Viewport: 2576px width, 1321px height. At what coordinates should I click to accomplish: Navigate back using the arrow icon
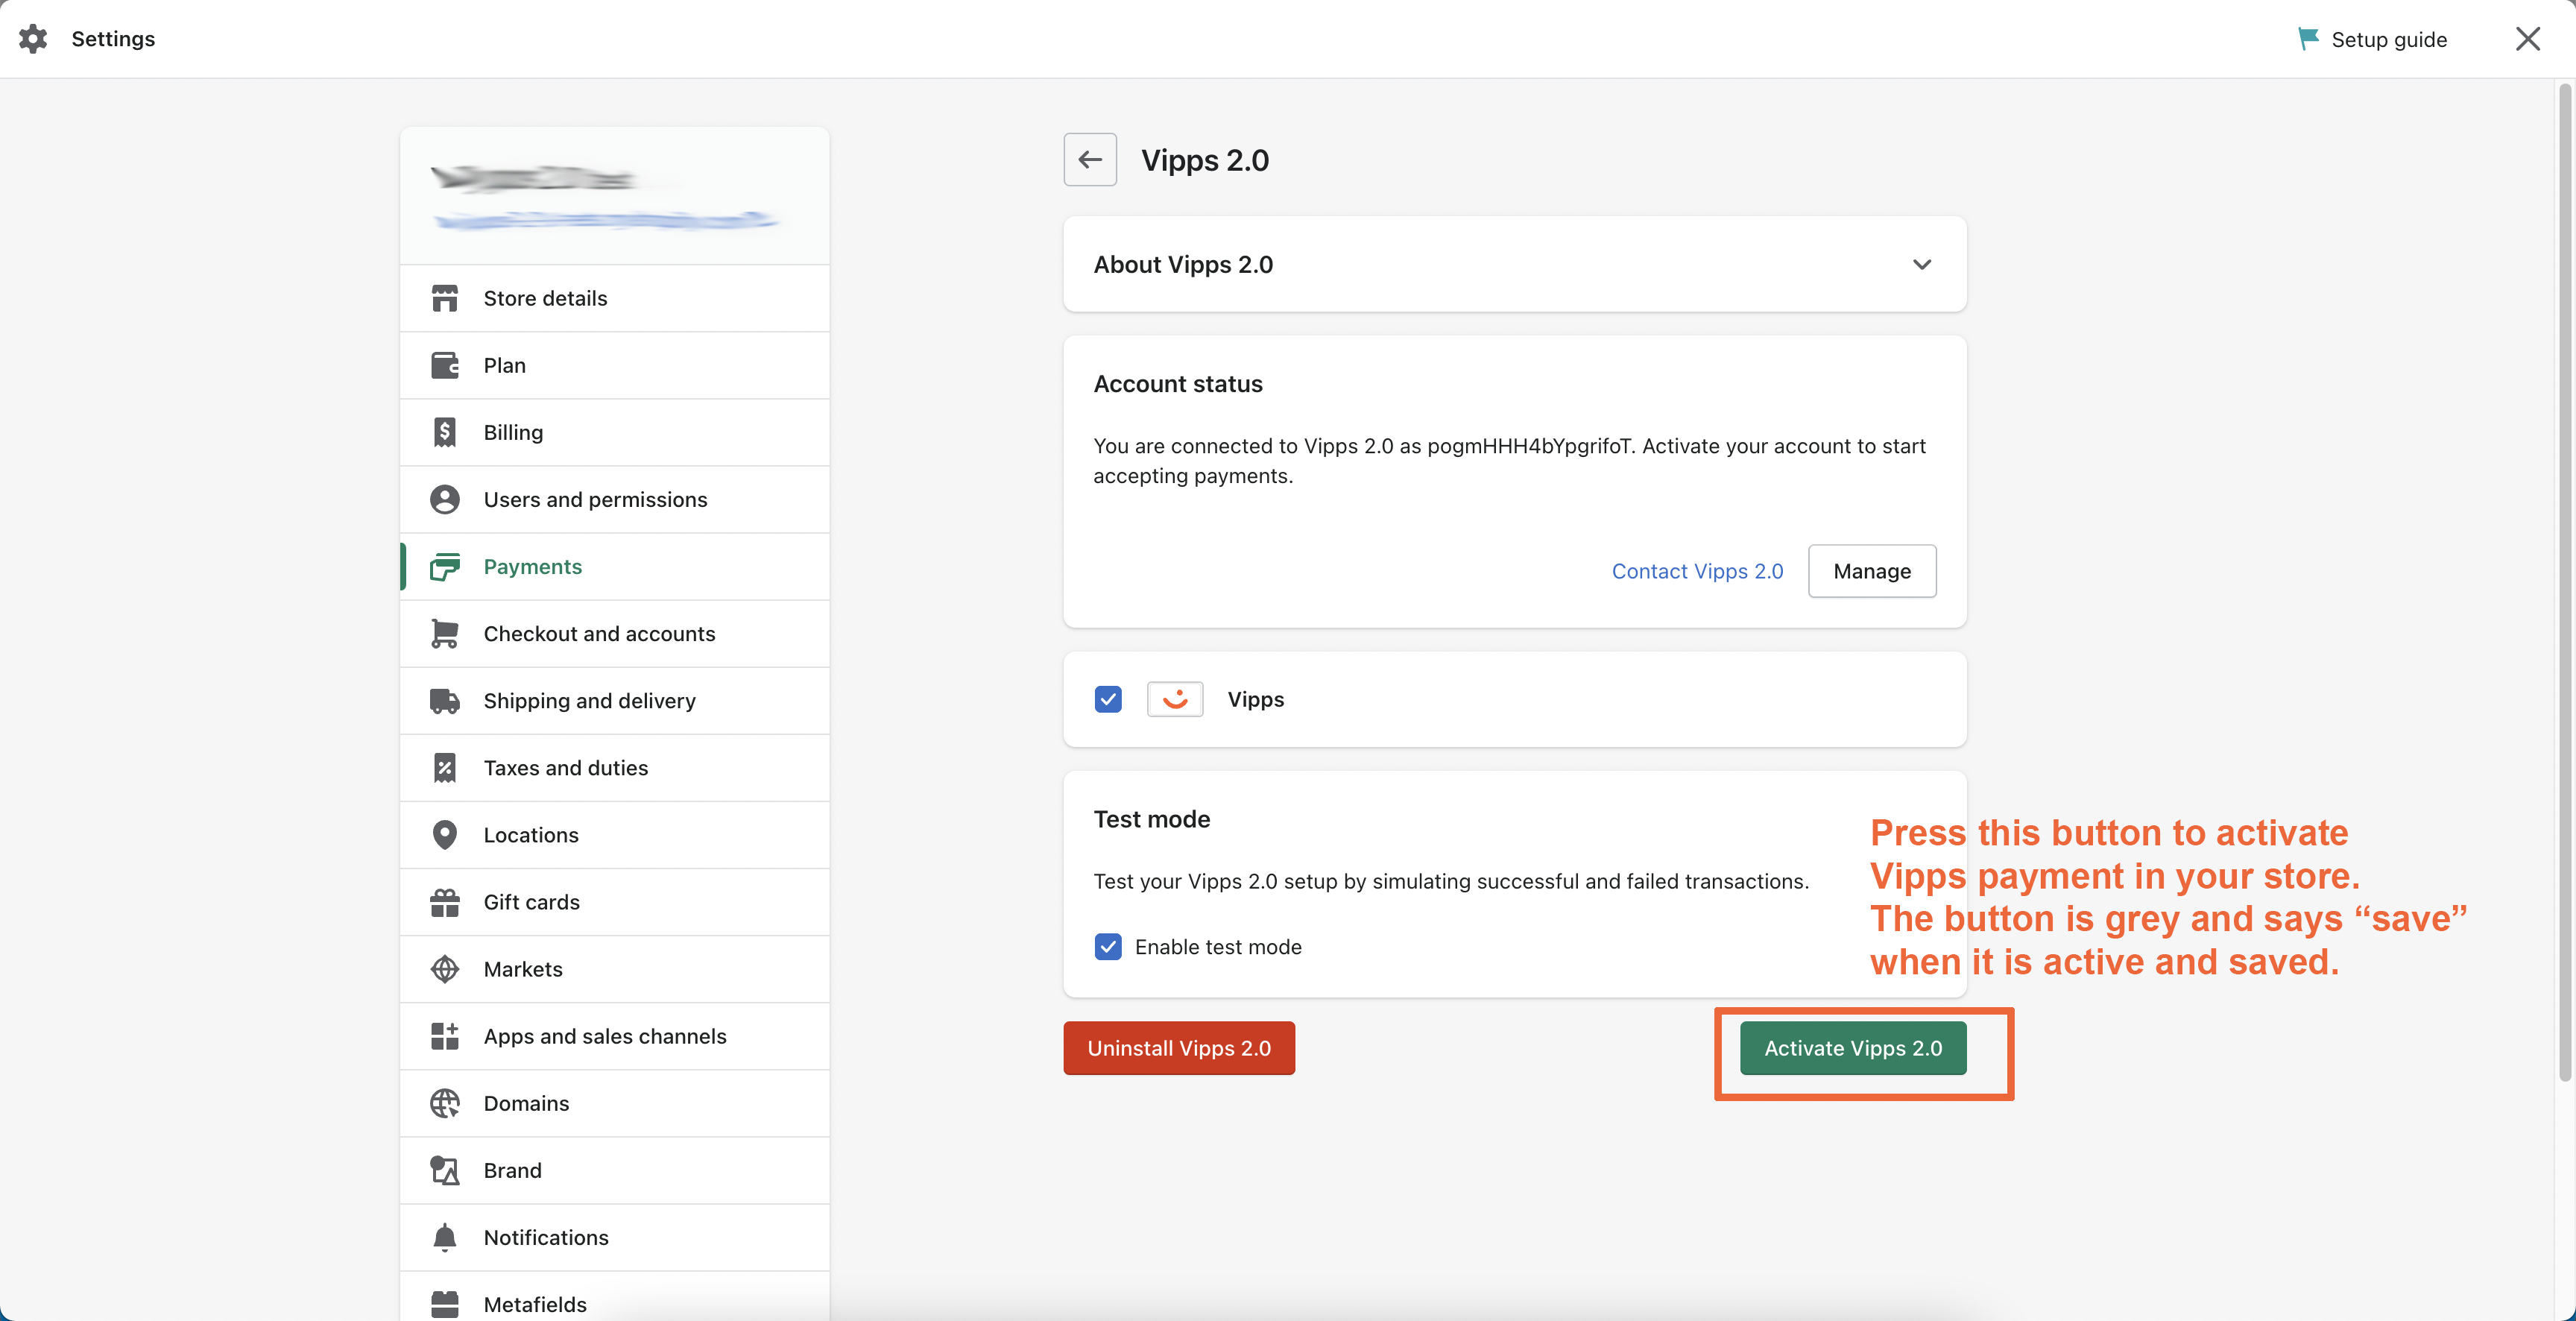(x=1089, y=158)
